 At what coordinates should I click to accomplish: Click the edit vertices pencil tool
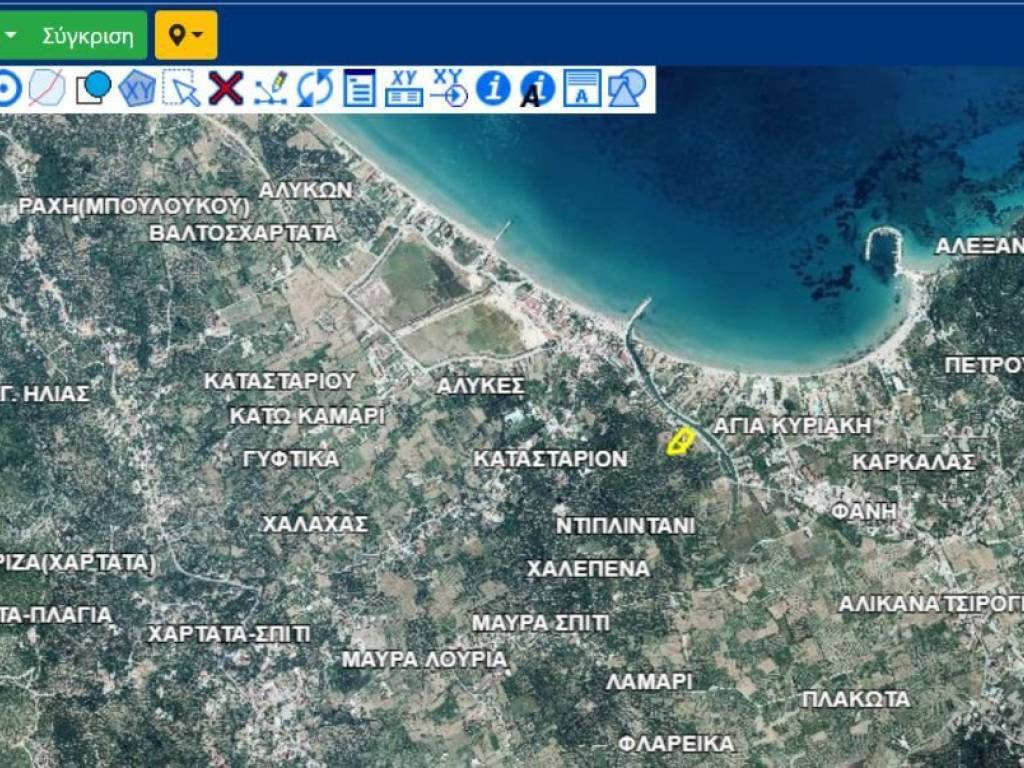click(270, 89)
